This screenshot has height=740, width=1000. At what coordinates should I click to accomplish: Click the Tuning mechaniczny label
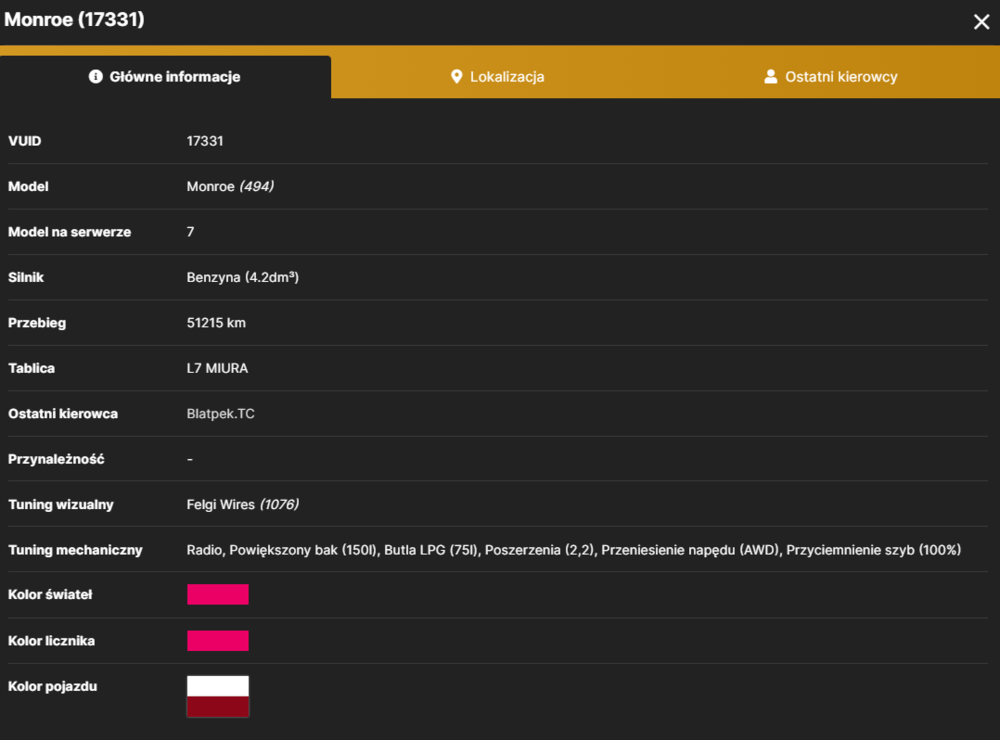pos(75,550)
